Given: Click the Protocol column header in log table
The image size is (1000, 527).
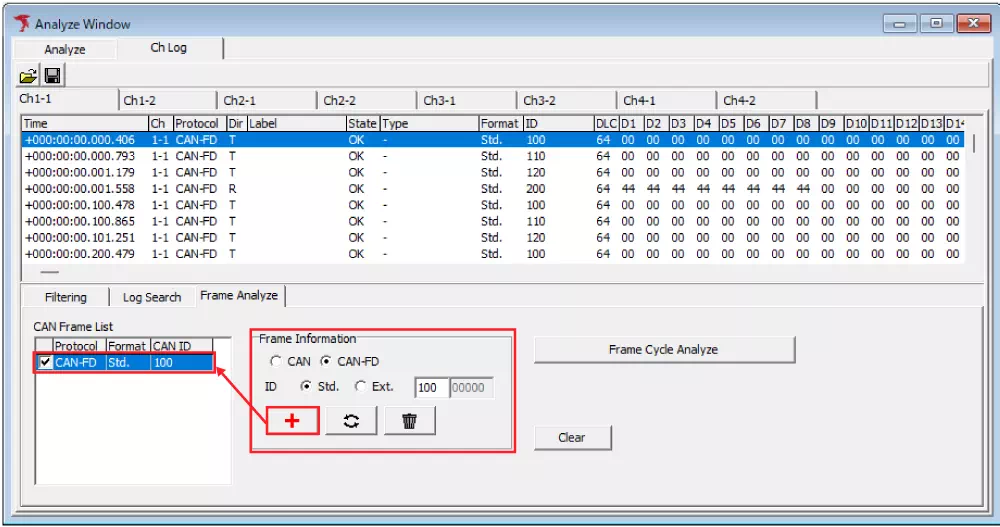Looking at the screenshot, I should 200,123.
